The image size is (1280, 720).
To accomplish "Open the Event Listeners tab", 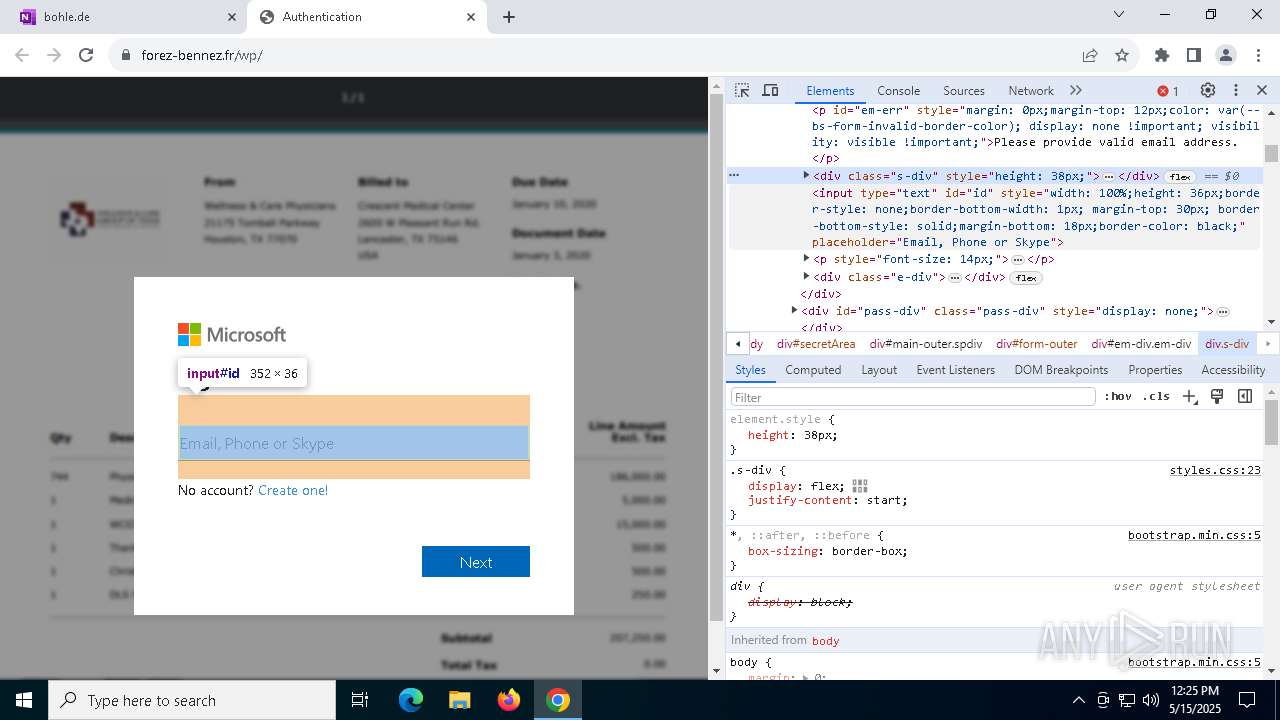I will pos(955,369).
